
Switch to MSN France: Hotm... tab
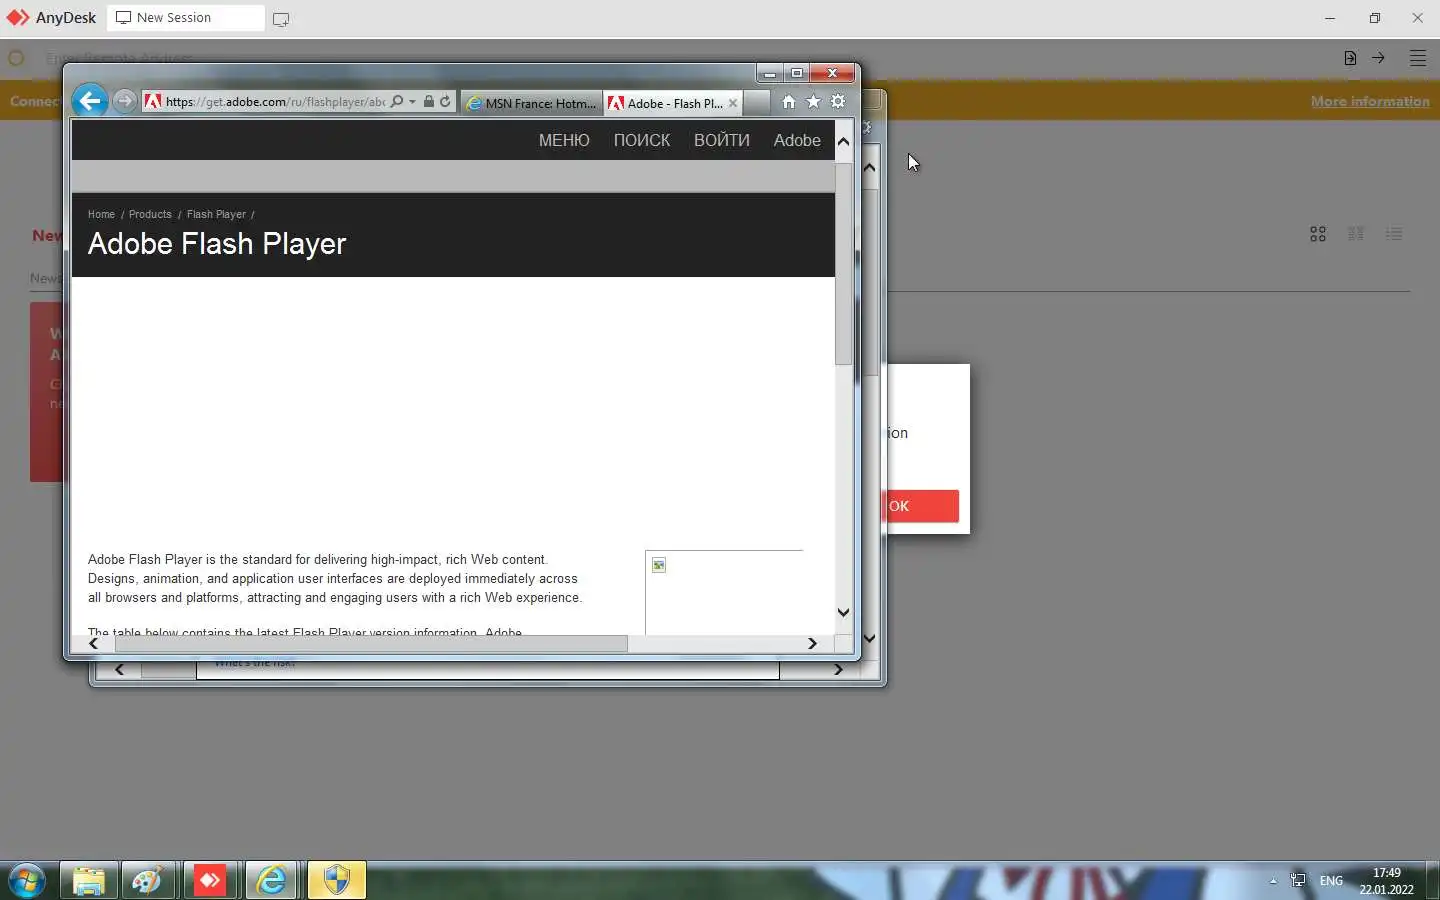tap(531, 103)
